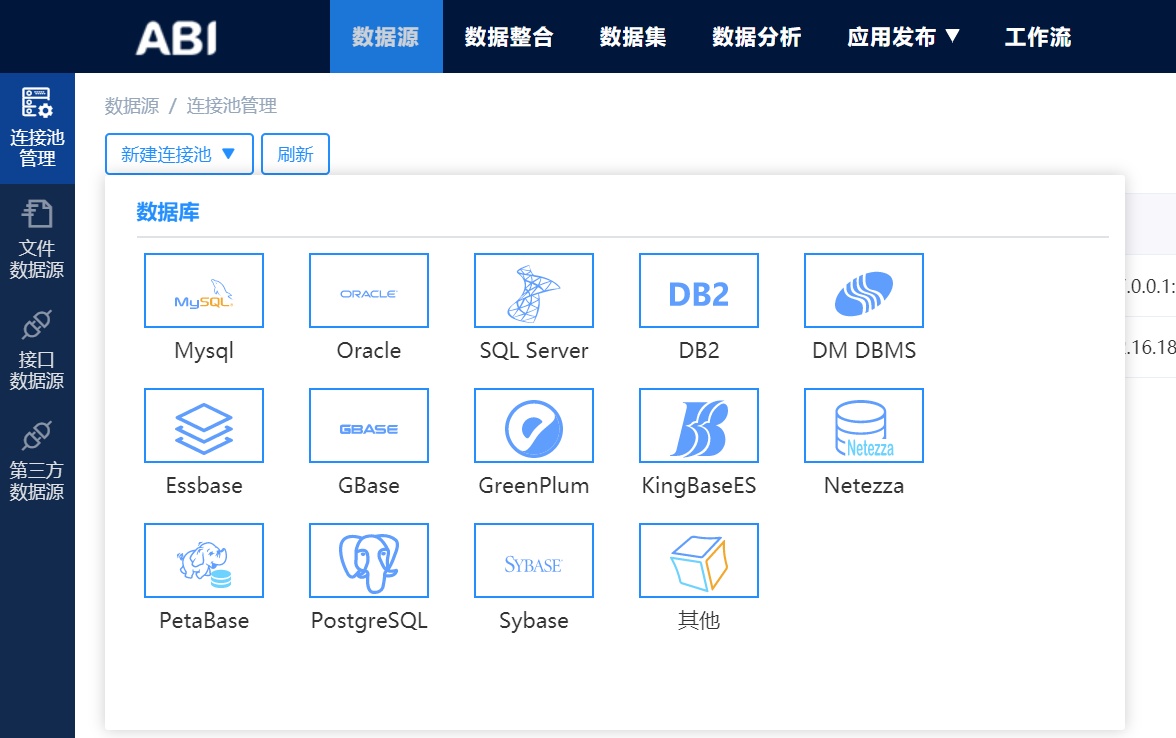Viewport: 1176px width, 738px height.
Task: Pick the SQL Server database icon
Action: (534, 290)
